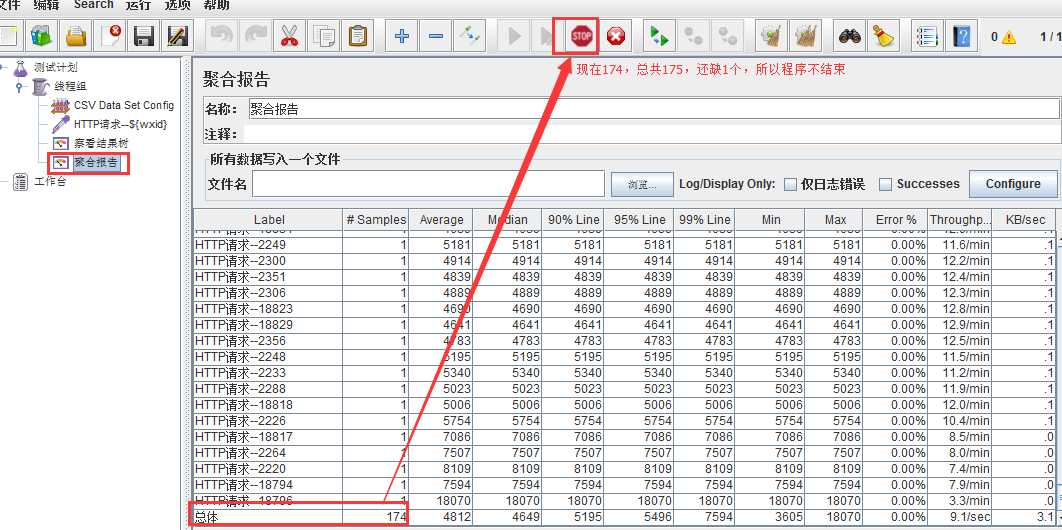Collapse the 线程组 tree node
Viewport: 1062px width, 530px height.
click(19, 87)
